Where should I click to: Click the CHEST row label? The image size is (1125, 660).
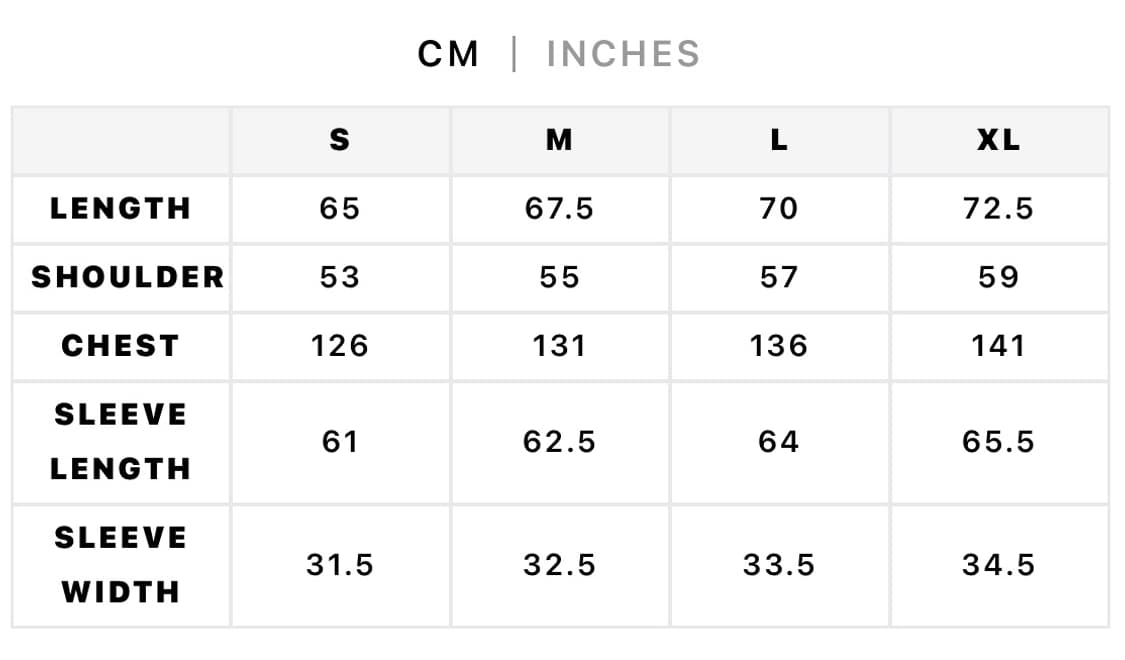(121, 346)
